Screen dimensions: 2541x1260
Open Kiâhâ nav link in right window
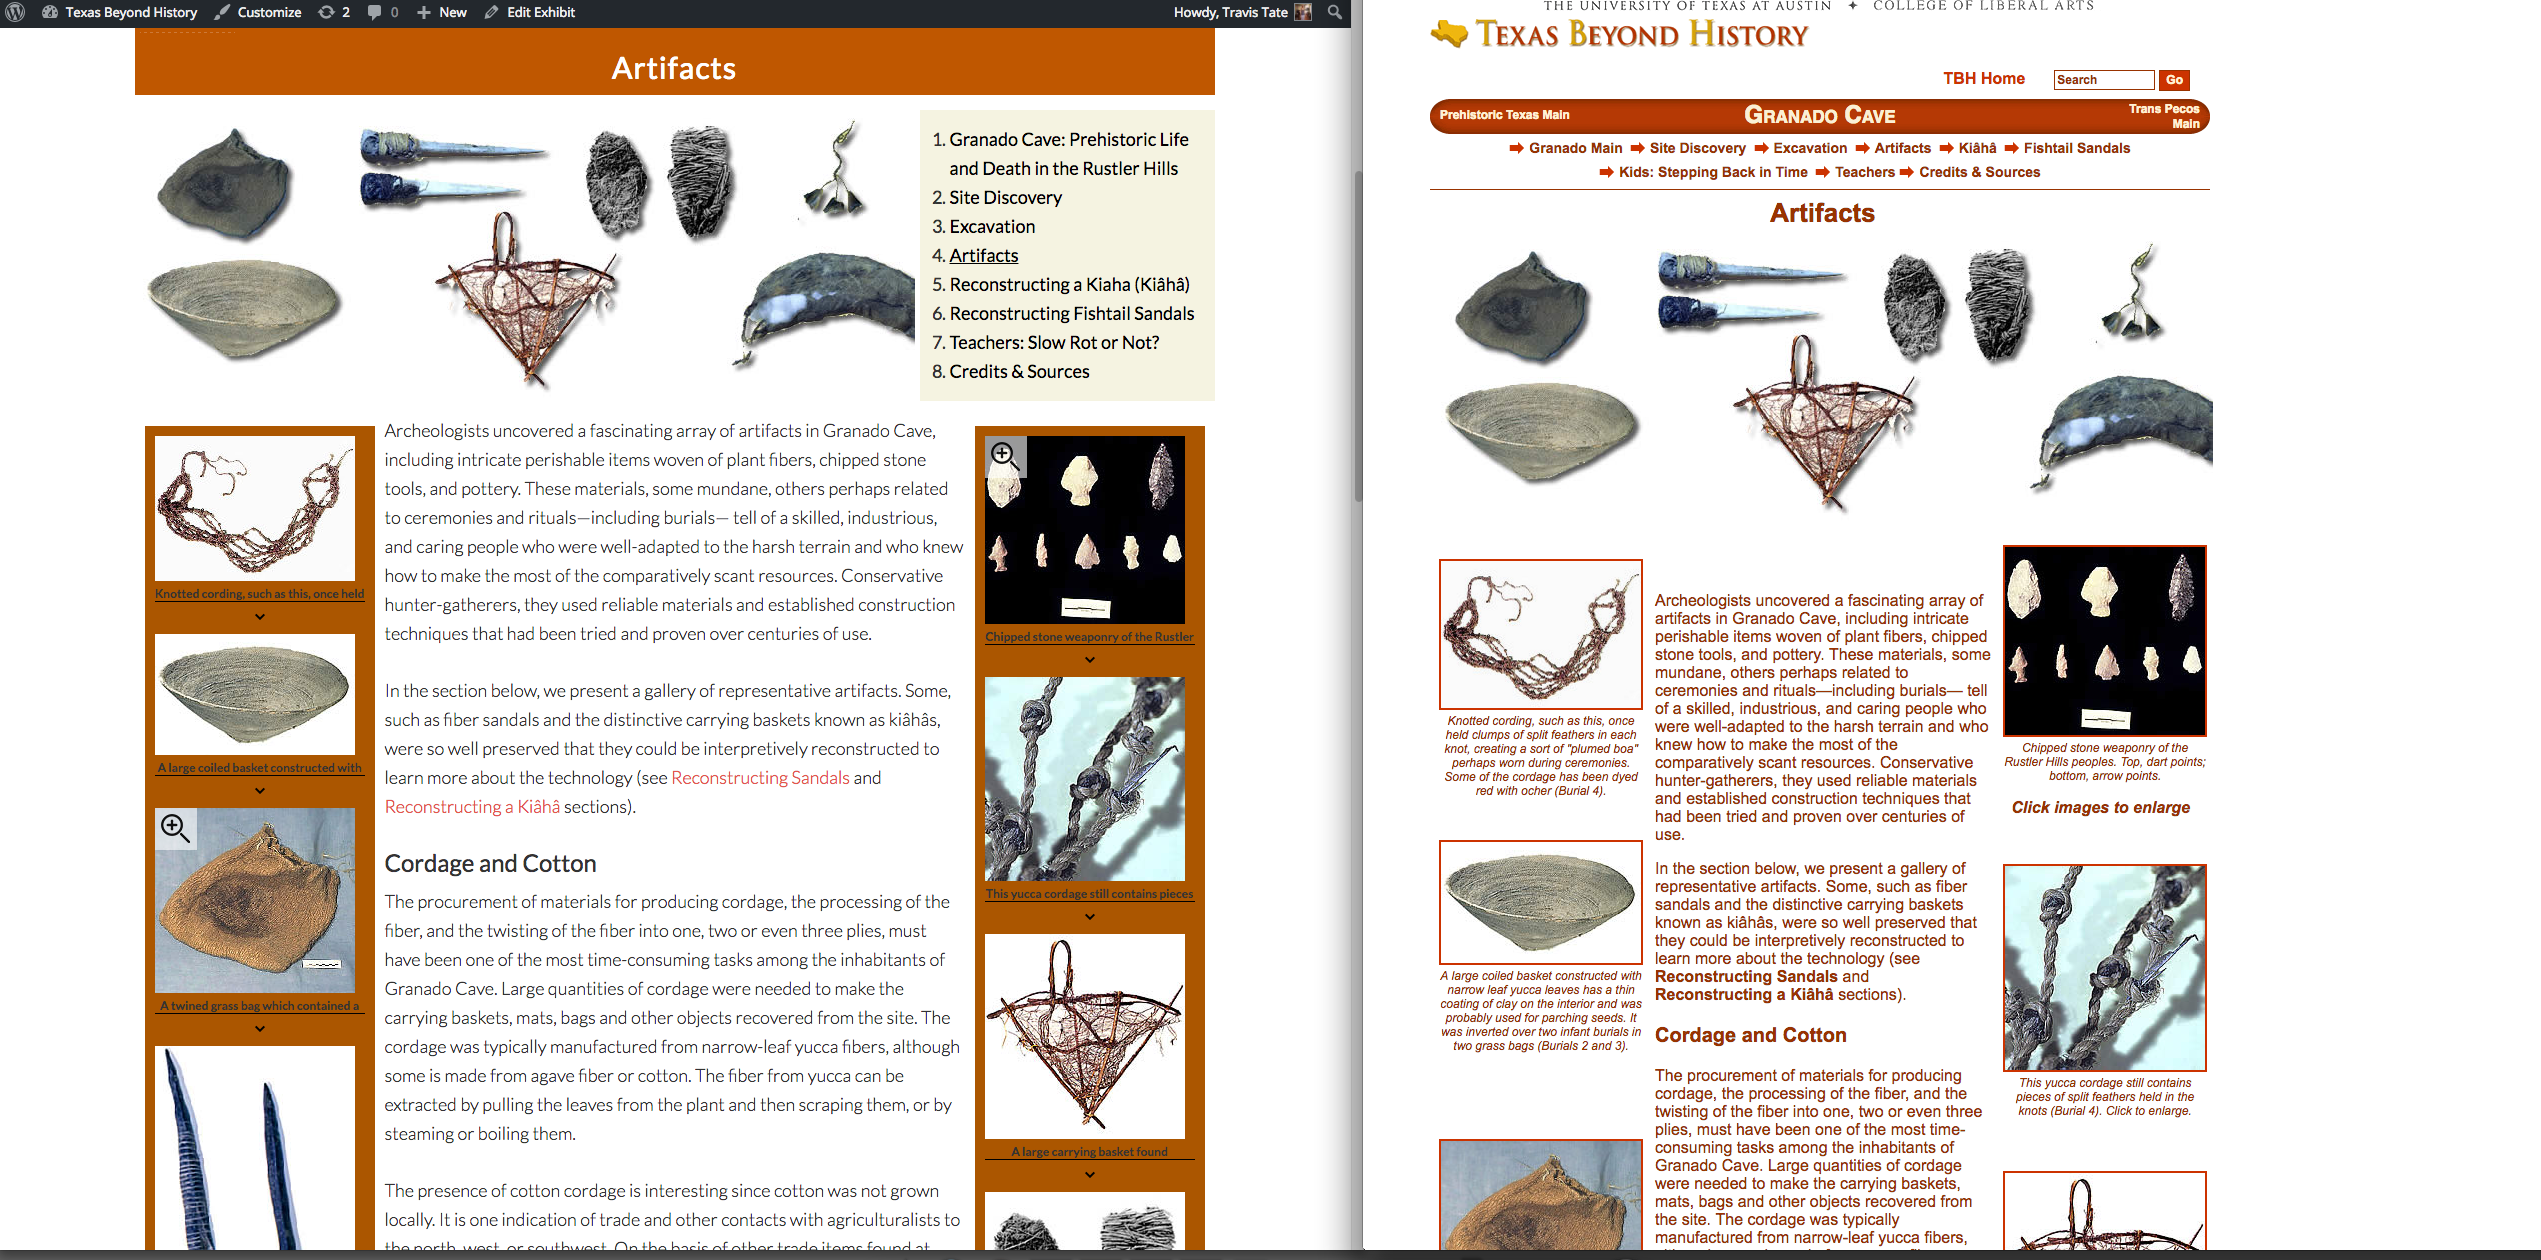pyautogui.click(x=1977, y=148)
